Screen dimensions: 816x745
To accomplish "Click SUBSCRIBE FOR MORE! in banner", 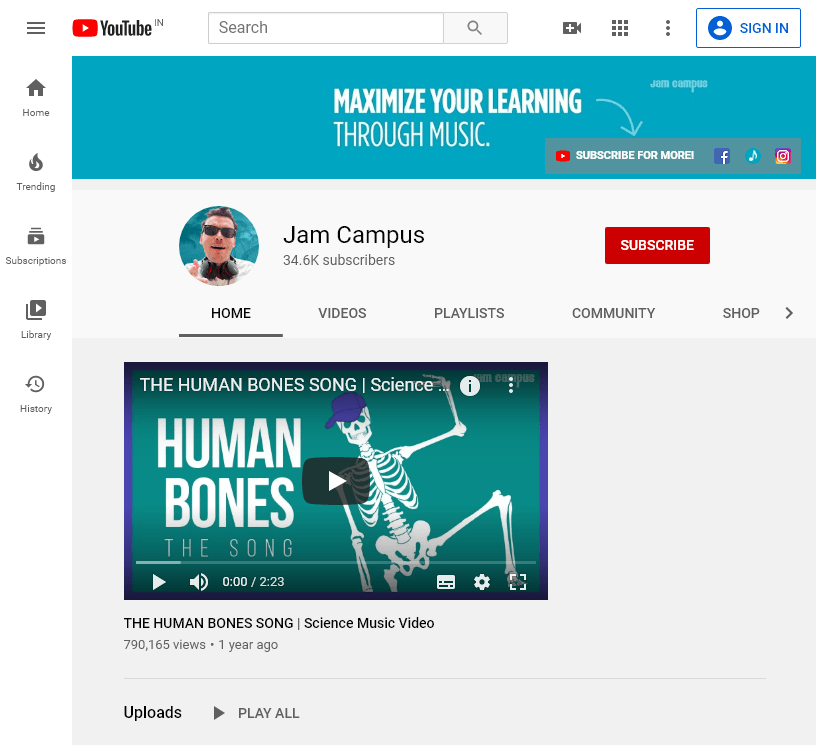I will 625,156.
